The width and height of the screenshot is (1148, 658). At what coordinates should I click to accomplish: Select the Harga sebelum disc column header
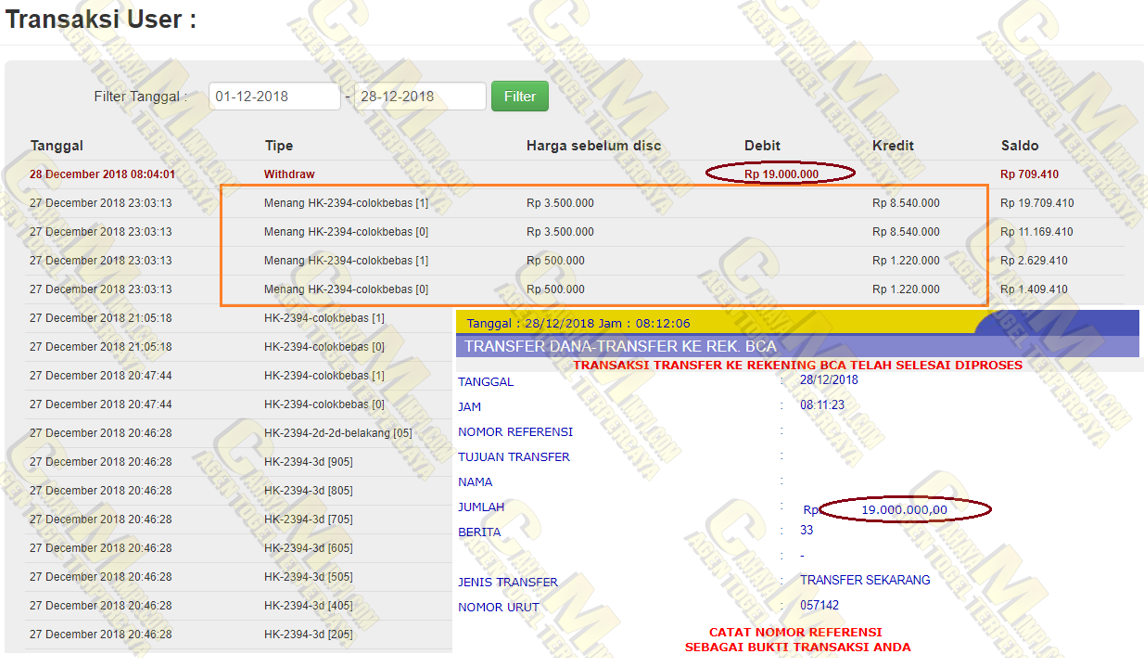pyautogui.click(x=593, y=146)
